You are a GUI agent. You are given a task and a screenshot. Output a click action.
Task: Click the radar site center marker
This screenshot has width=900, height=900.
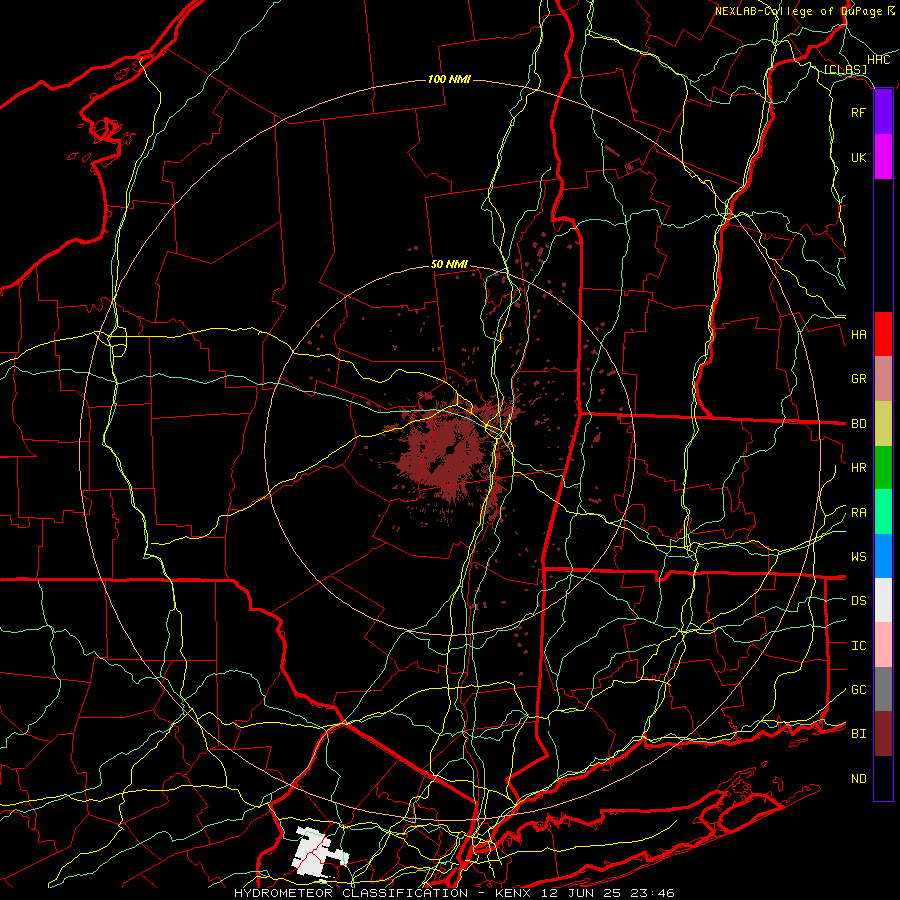tap(450, 451)
